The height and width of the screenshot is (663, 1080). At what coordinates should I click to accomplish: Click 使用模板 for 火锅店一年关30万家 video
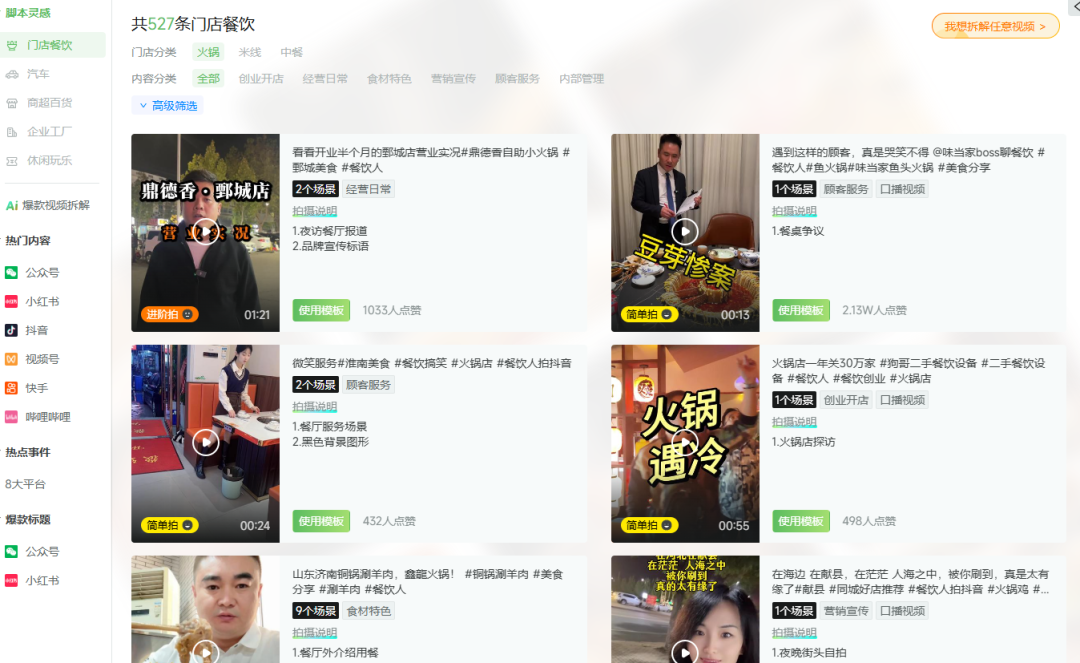coord(800,521)
